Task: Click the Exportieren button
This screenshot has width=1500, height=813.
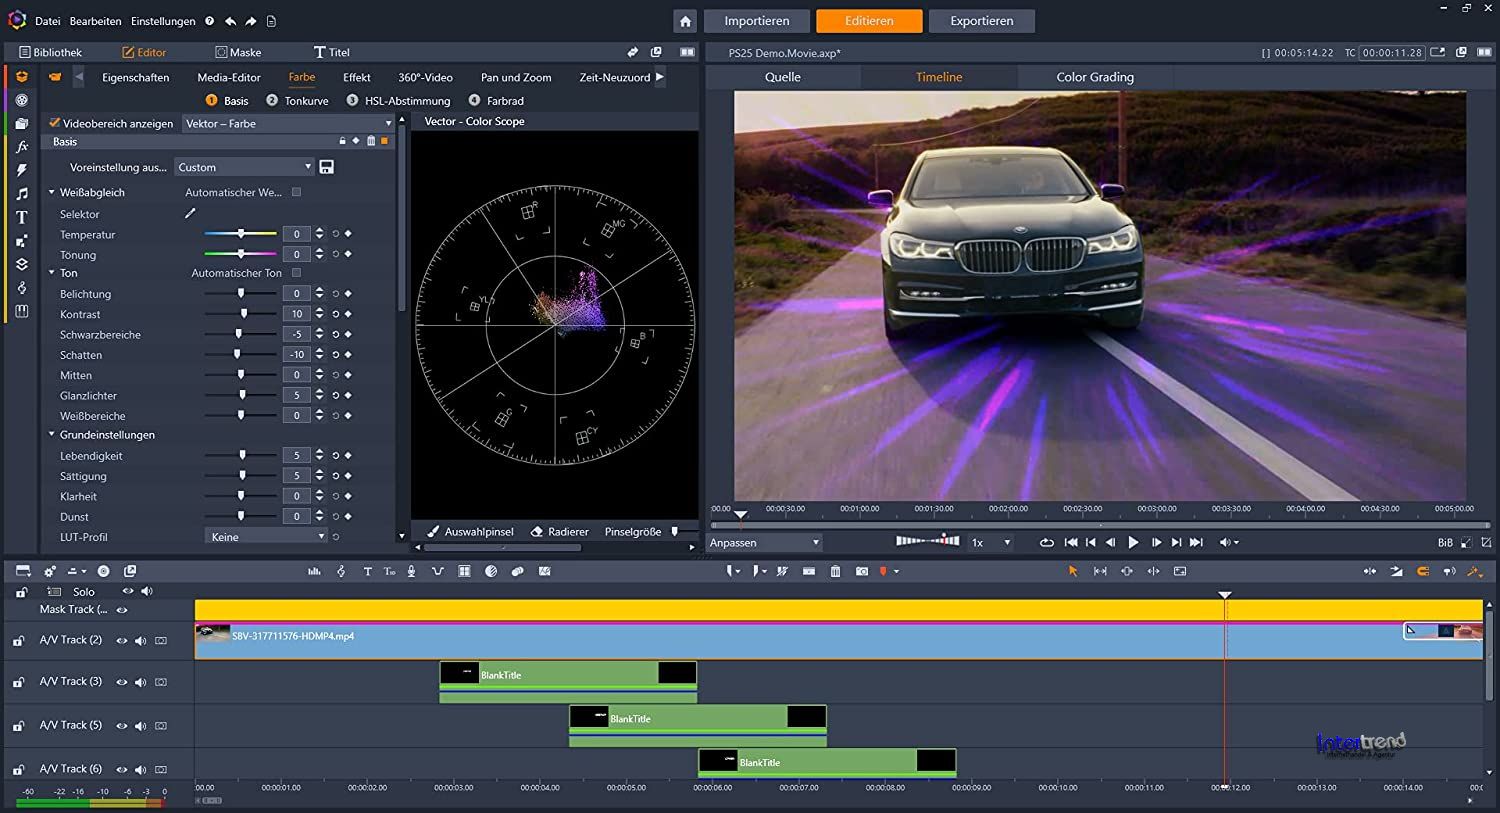Action: 981,21
